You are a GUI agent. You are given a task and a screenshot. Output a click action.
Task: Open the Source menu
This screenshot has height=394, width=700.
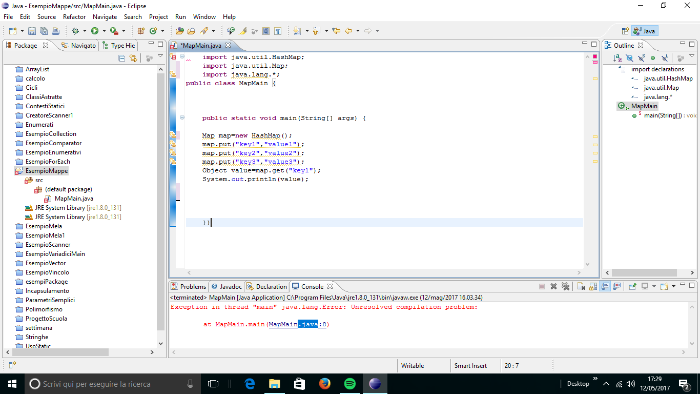(46, 17)
